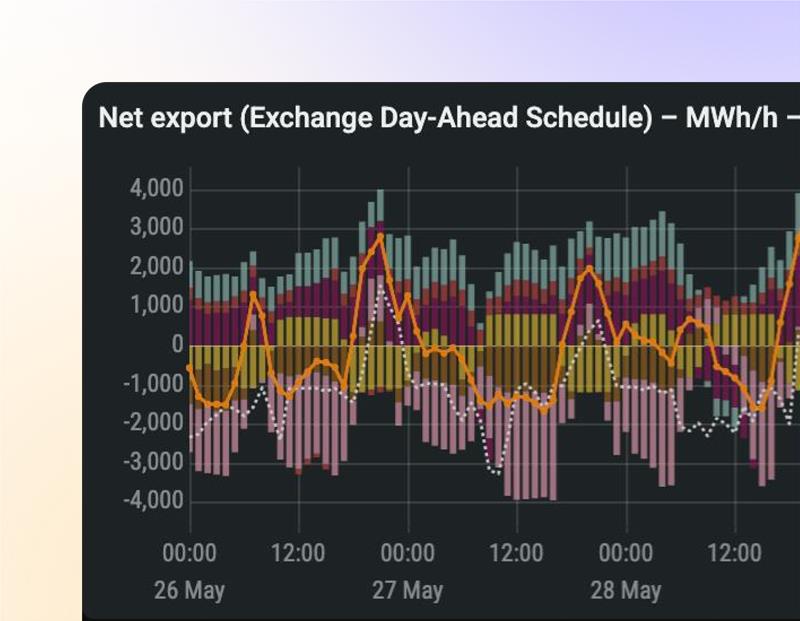Click the "26 May" date label
This screenshot has height=621, width=800.
coord(189,590)
